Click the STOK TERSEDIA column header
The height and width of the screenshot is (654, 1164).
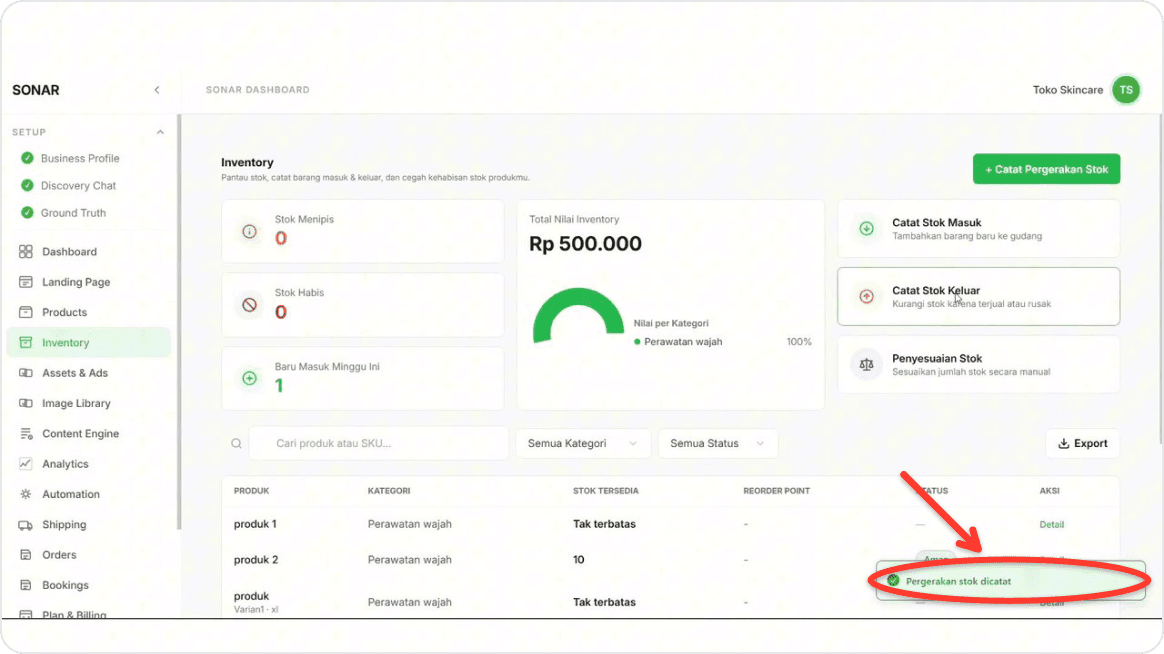pyautogui.click(x=606, y=491)
